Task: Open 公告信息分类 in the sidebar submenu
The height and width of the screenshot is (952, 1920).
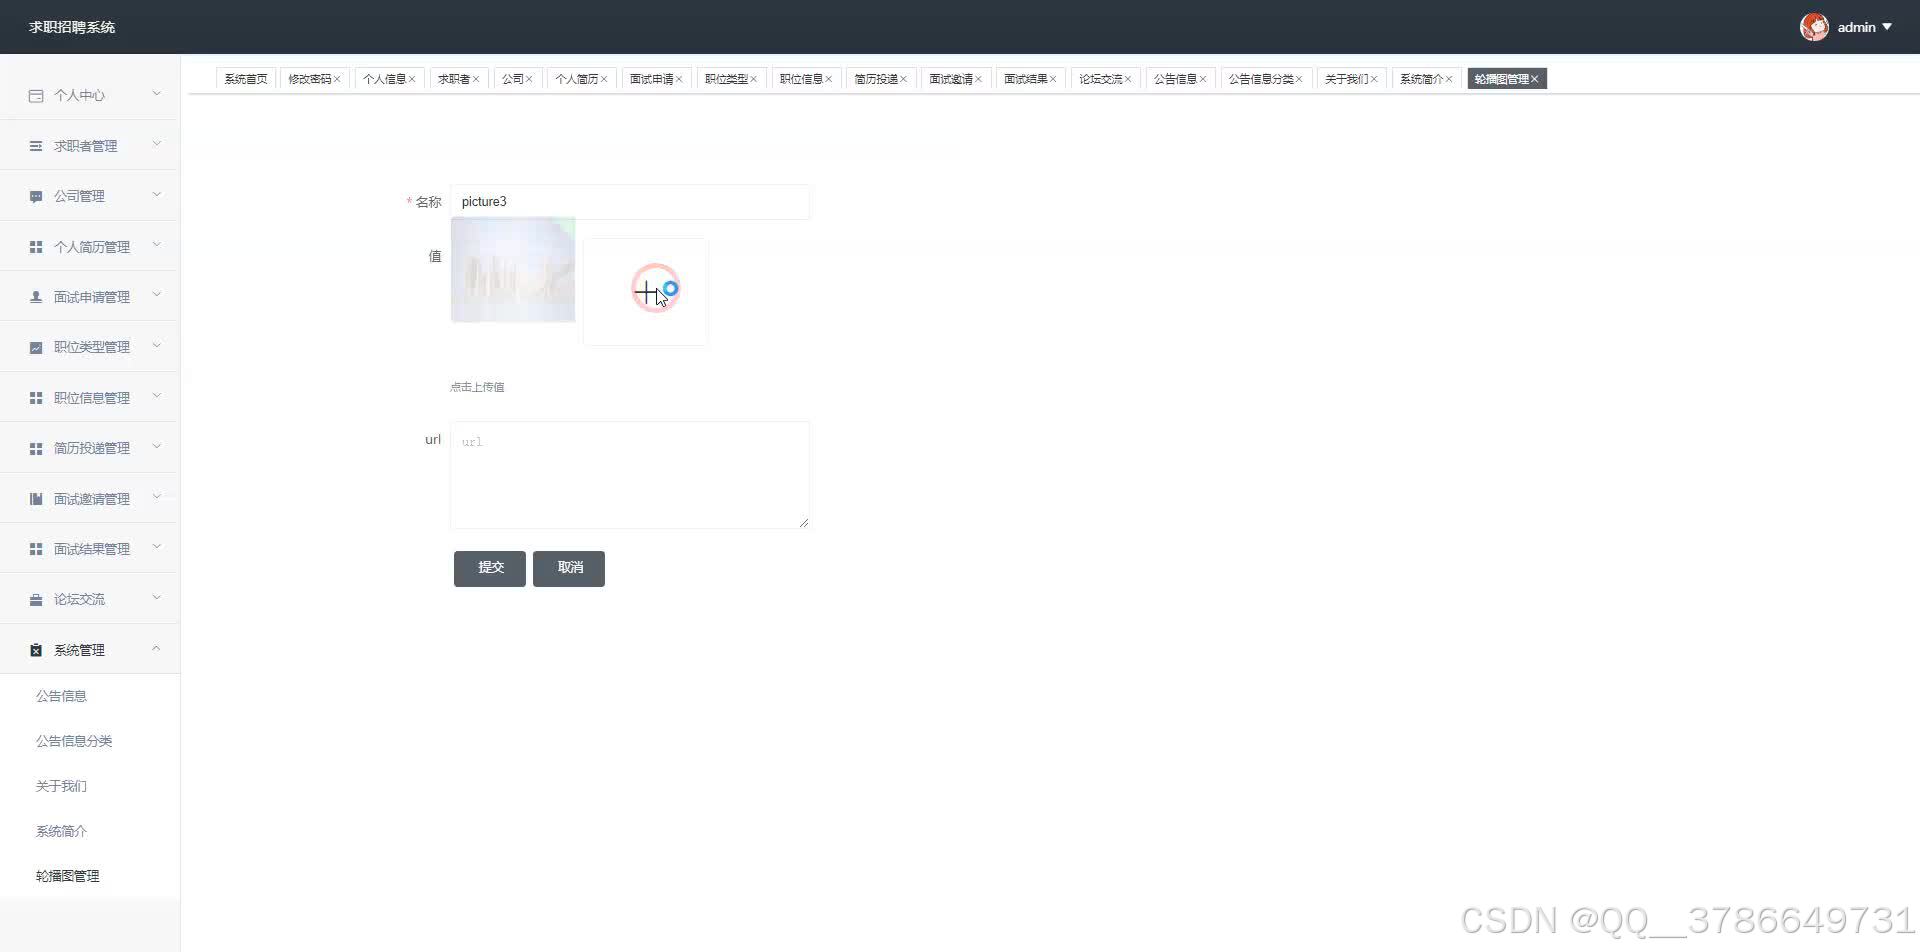Action: (74, 741)
